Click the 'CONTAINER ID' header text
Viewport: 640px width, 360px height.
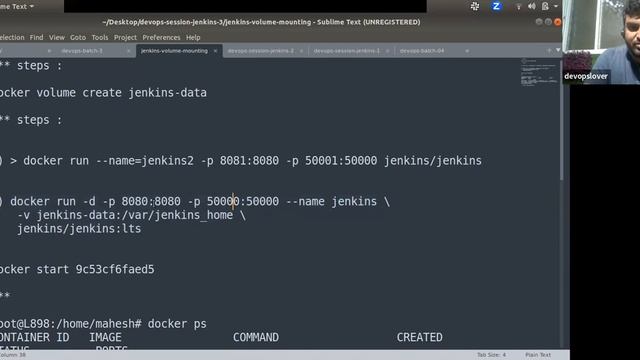coord(34,338)
